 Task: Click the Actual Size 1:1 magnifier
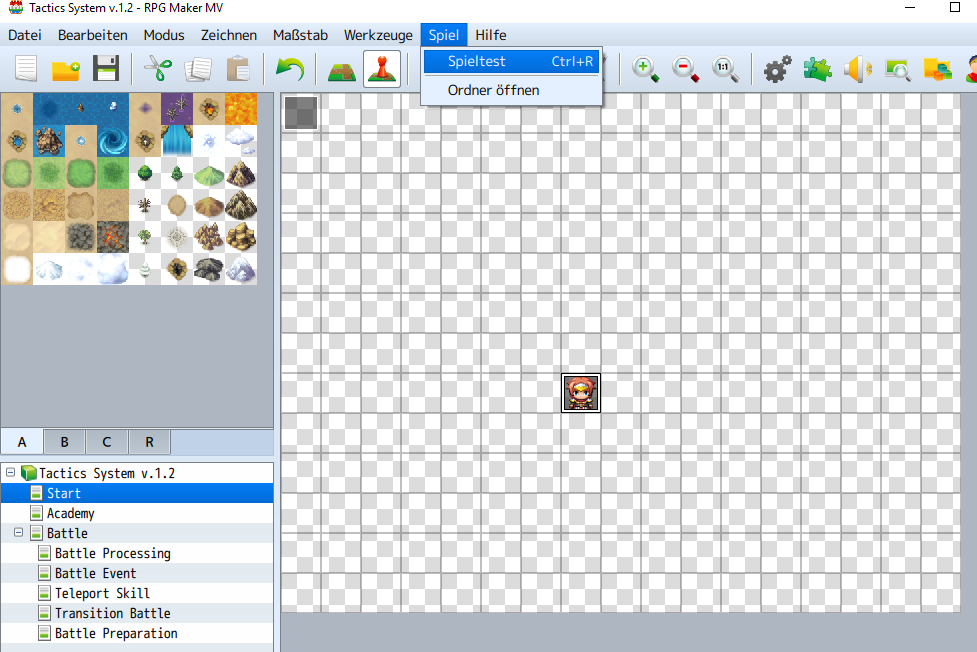(725, 69)
